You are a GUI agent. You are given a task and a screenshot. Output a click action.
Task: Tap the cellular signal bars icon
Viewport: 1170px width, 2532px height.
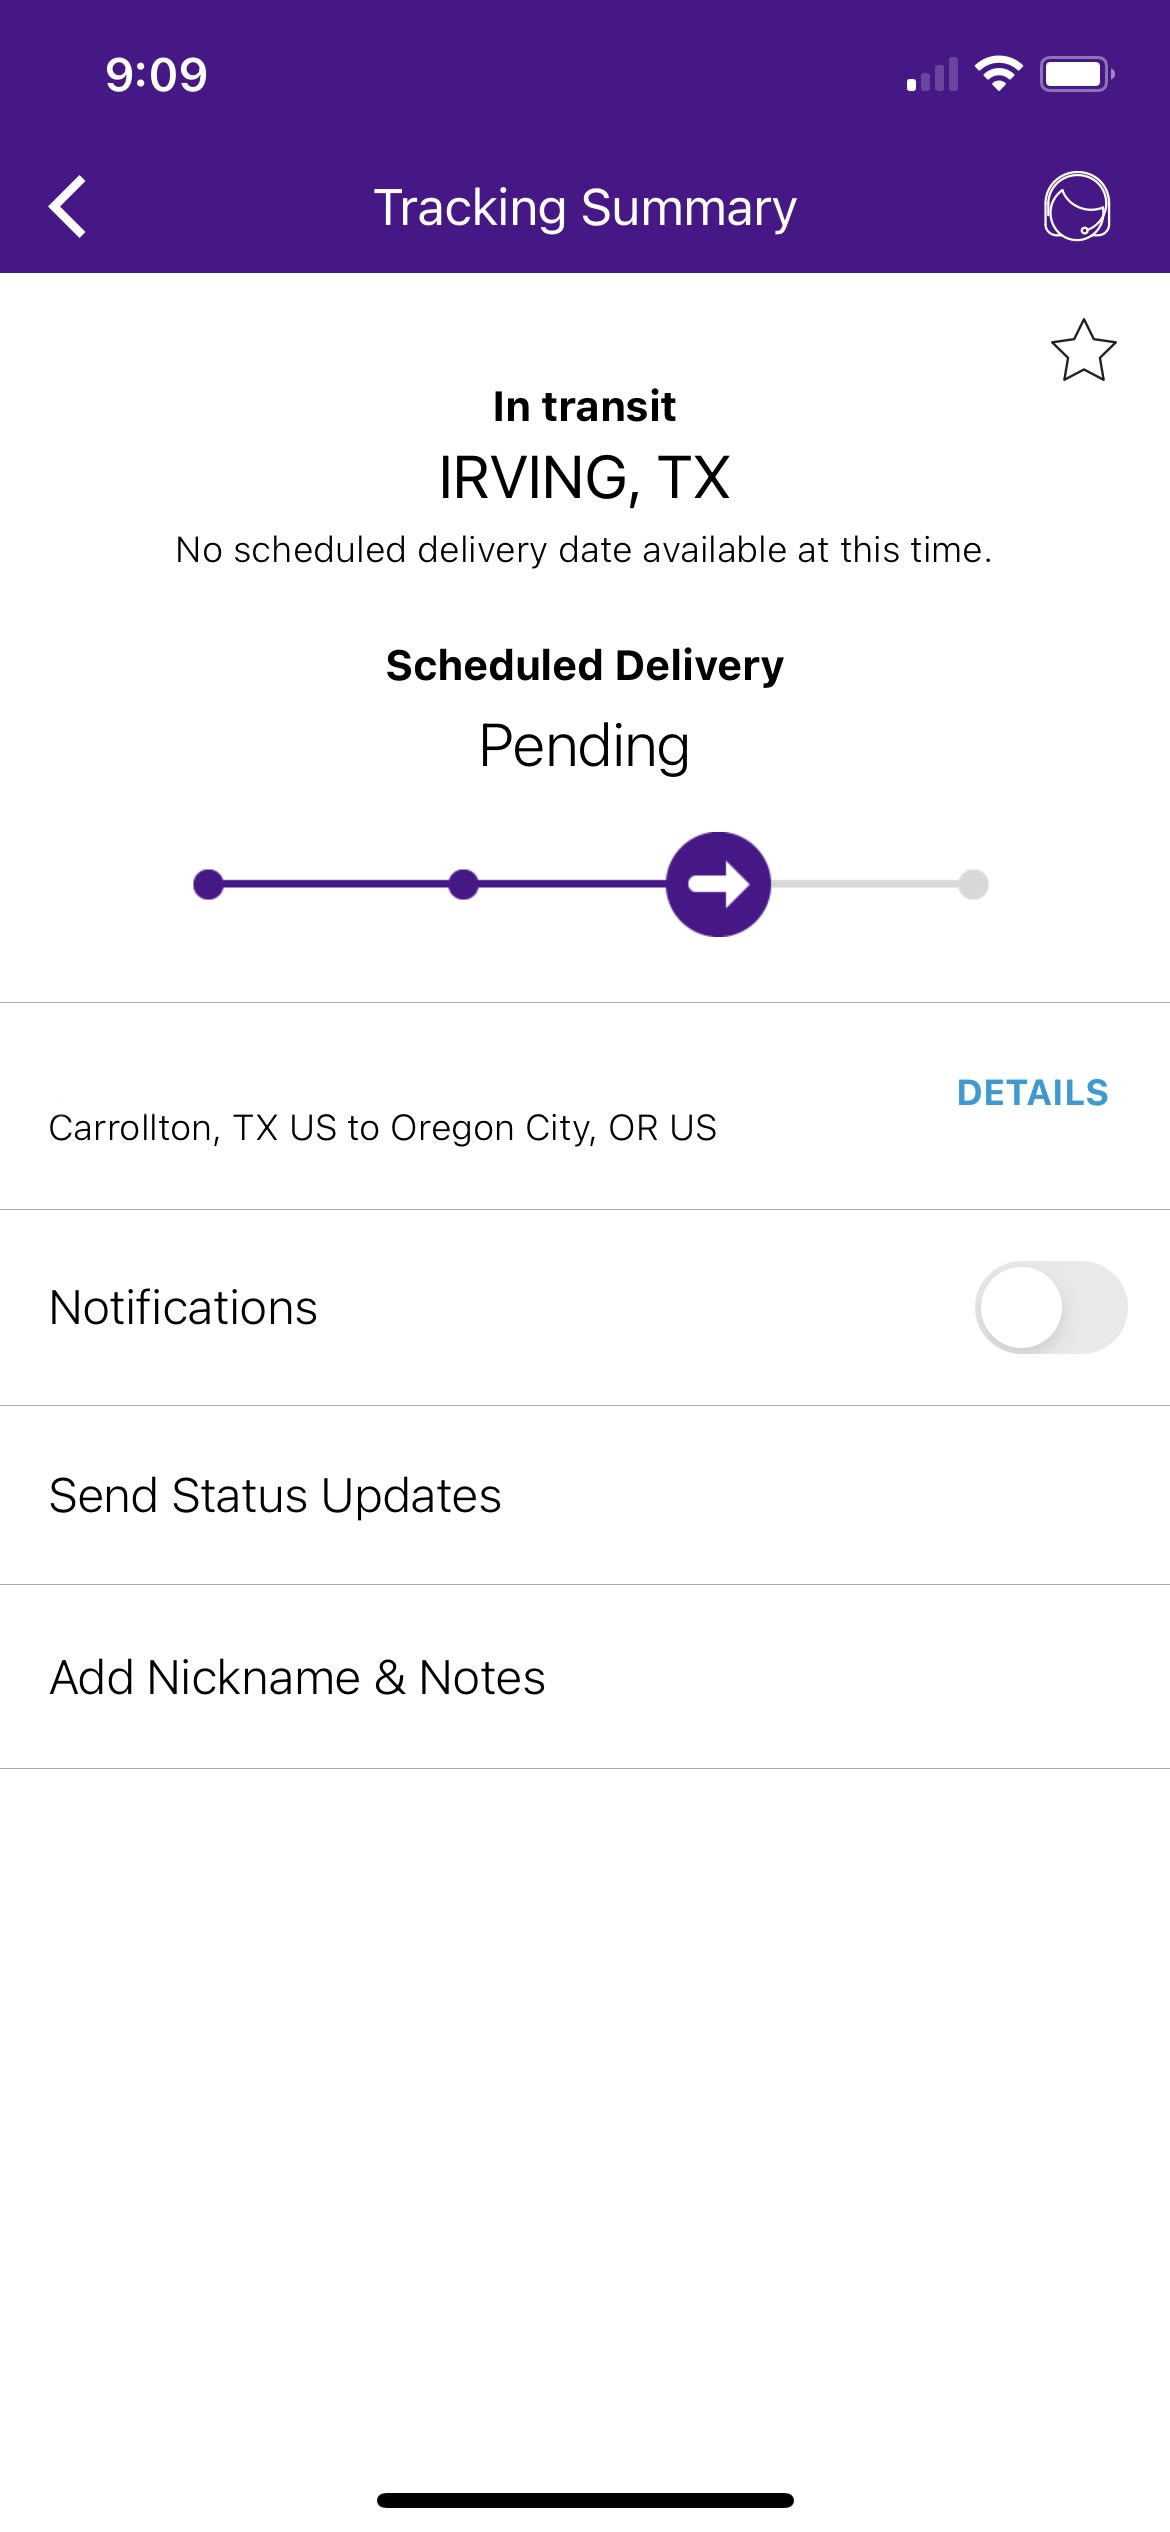[932, 75]
